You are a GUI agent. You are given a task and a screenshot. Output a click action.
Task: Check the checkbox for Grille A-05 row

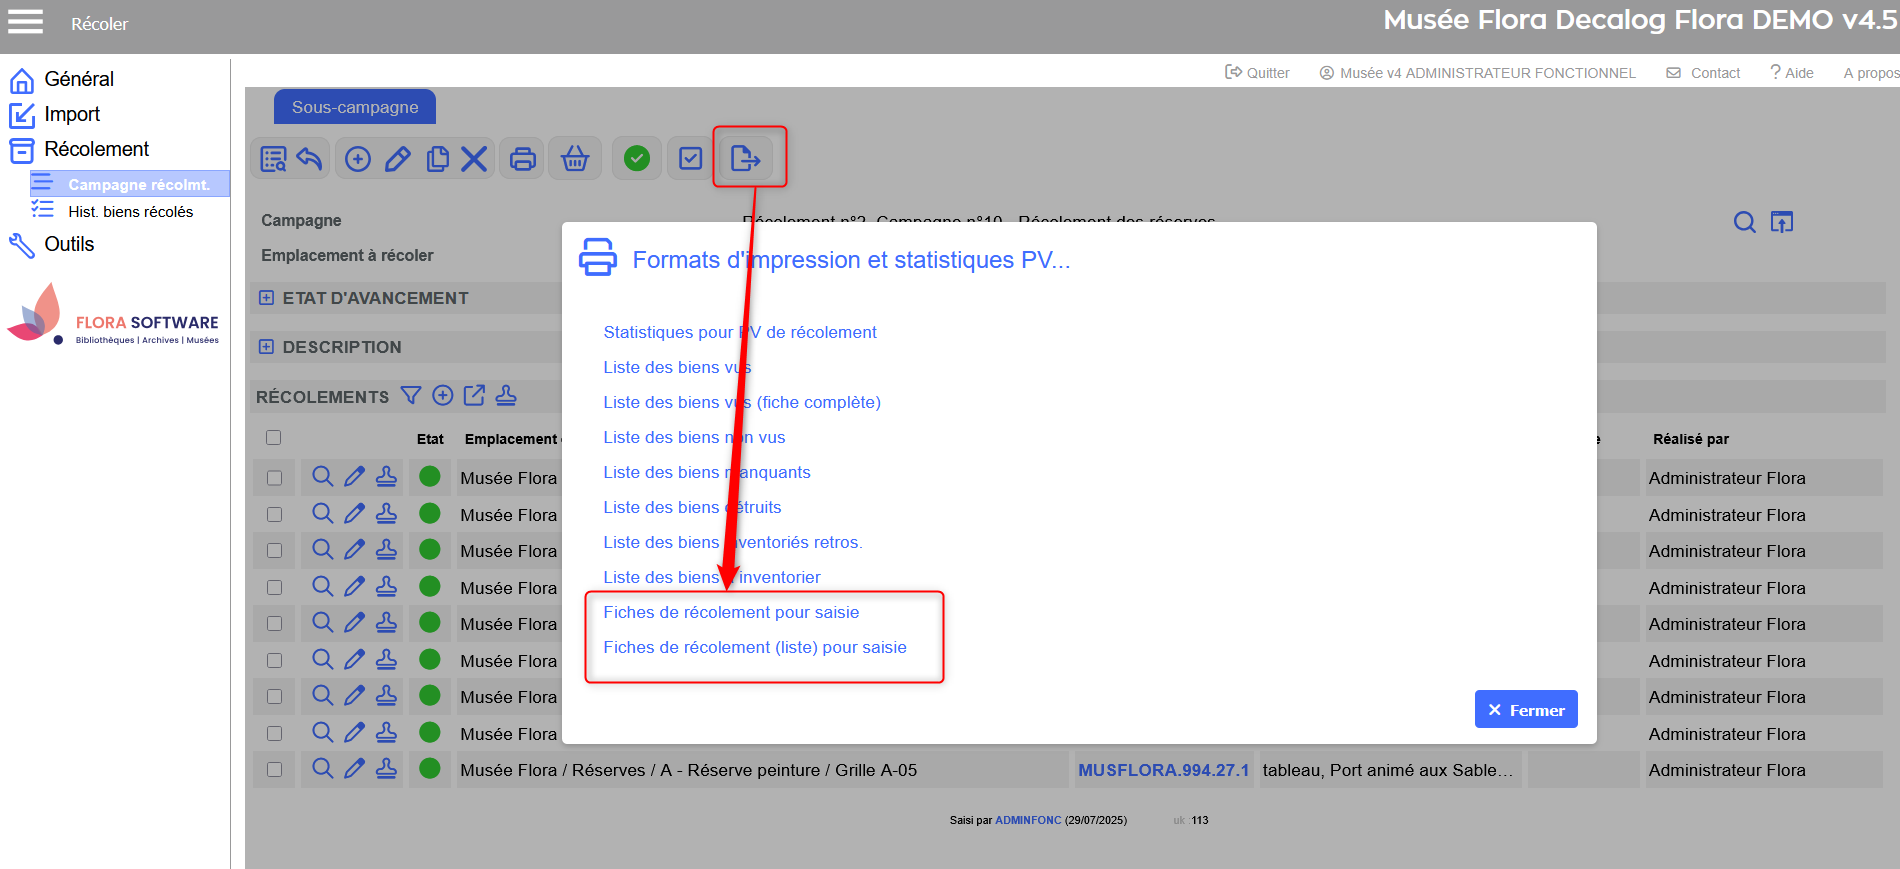(275, 770)
